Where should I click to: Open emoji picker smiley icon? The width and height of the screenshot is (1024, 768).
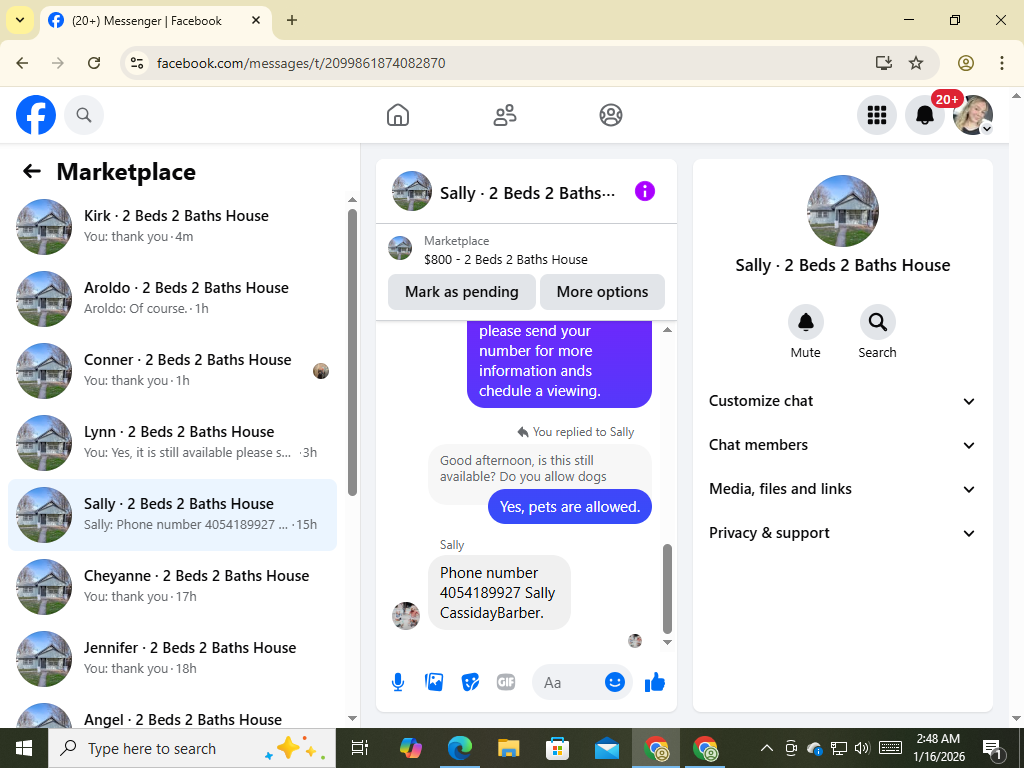(x=615, y=682)
